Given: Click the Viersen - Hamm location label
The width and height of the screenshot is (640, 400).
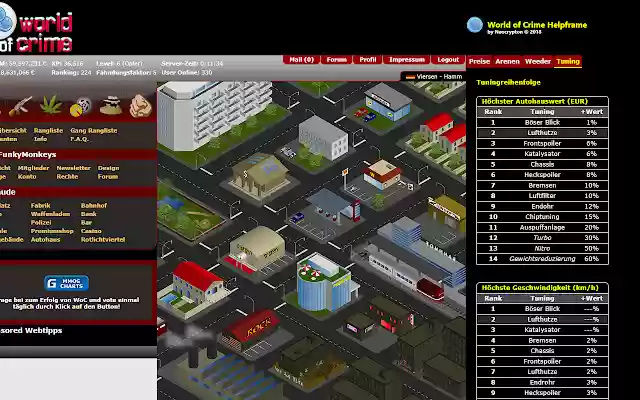Looking at the screenshot, I should [439, 77].
